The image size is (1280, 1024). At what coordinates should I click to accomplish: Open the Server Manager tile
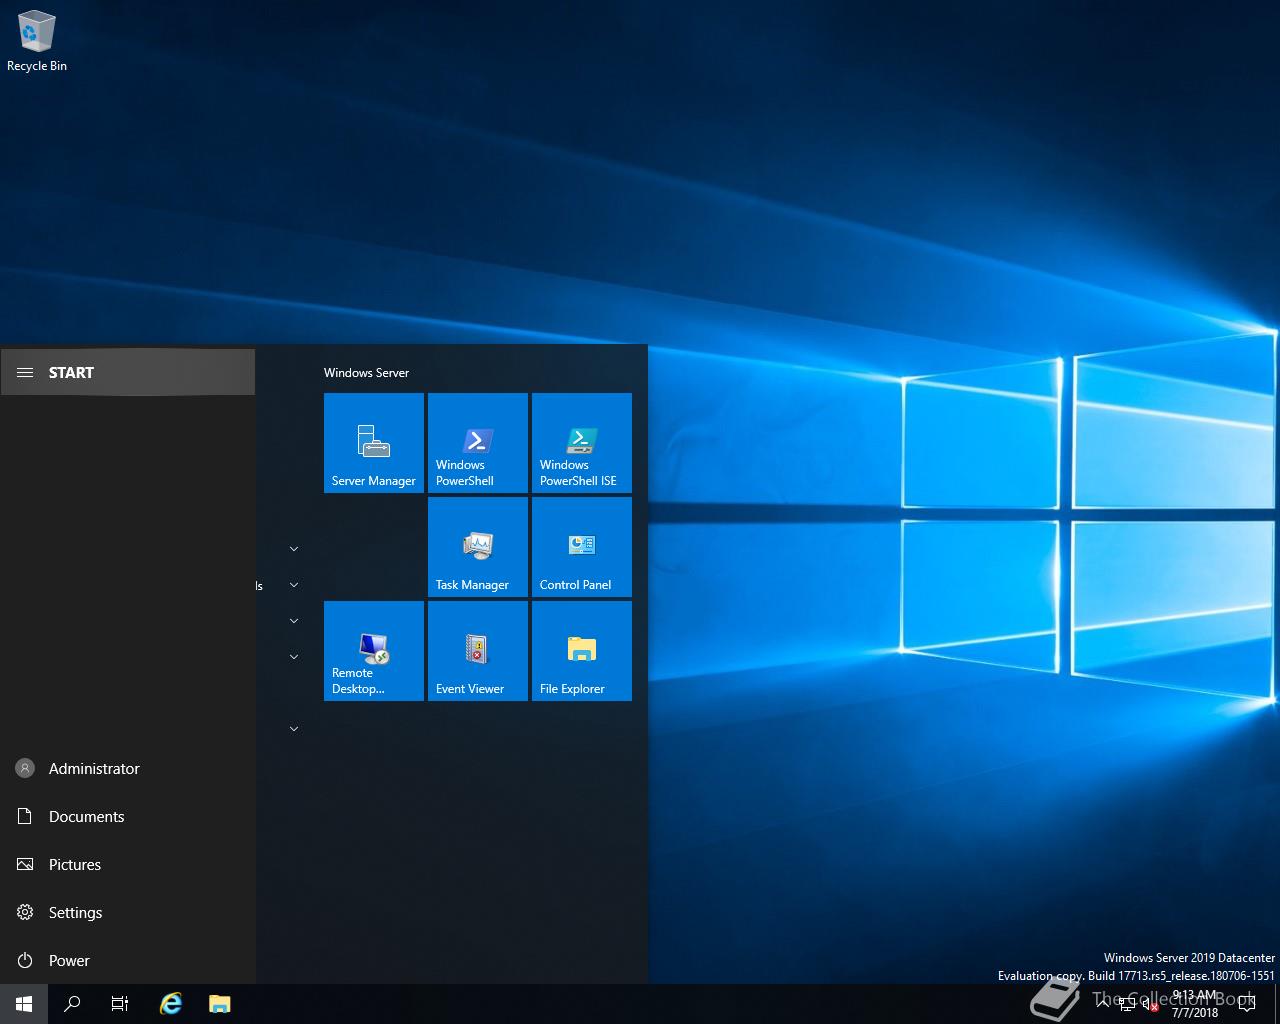[374, 443]
